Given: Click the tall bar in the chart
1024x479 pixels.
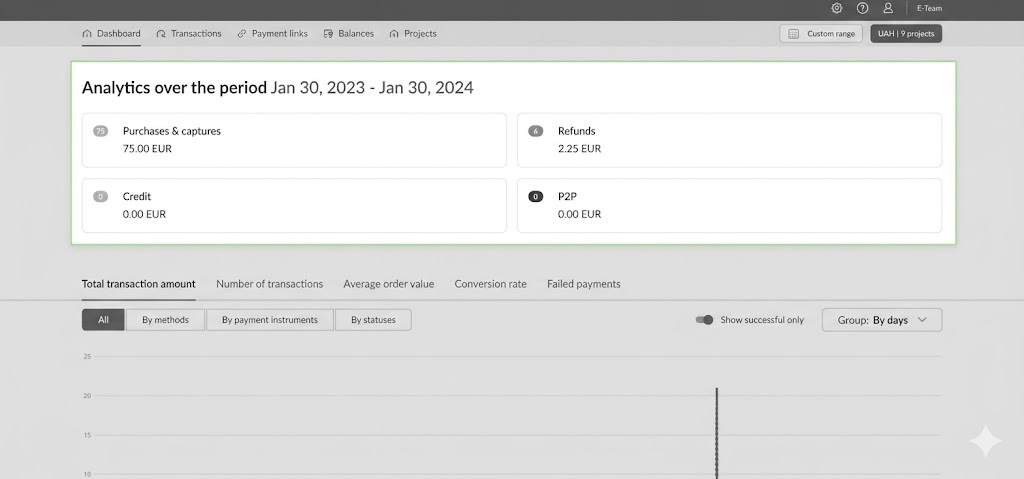Looking at the screenshot, I should click(717, 430).
